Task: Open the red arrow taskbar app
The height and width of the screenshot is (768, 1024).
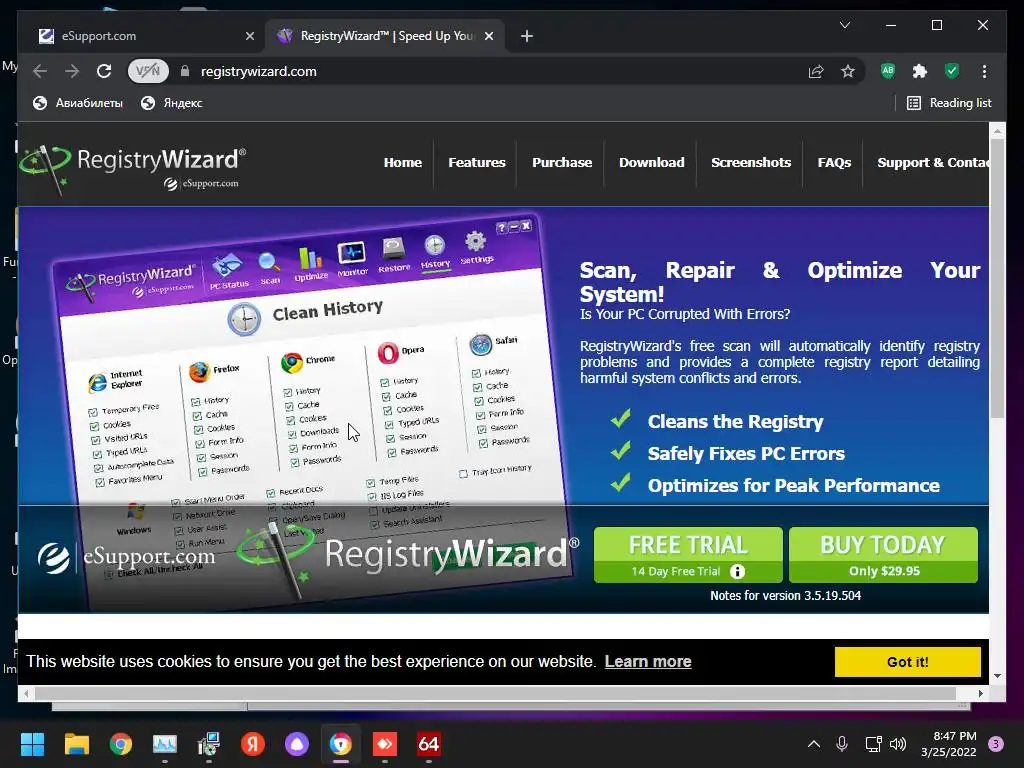Action: point(385,744)
